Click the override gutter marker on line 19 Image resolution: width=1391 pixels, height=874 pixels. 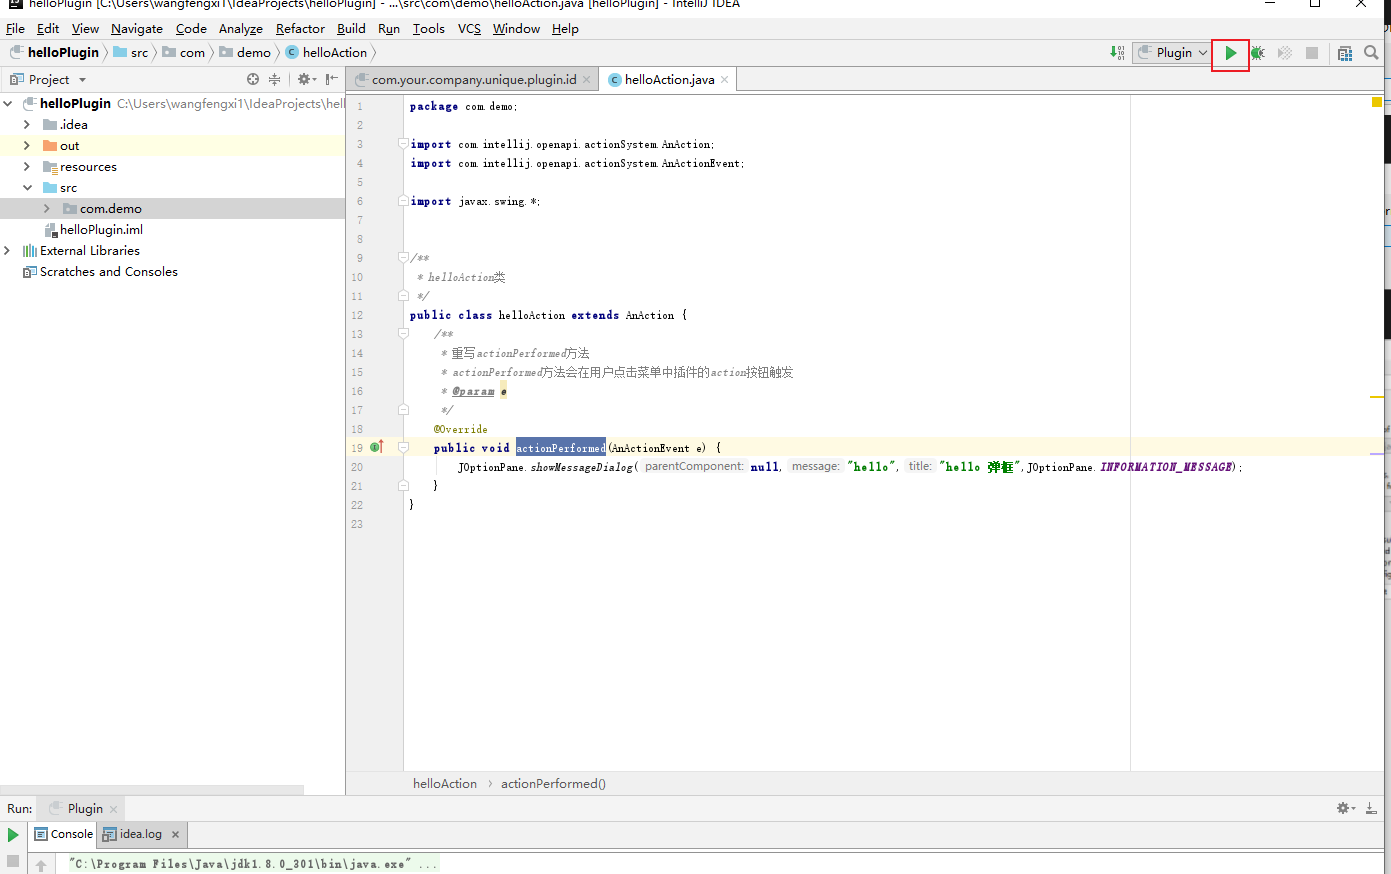click(377, 447)
